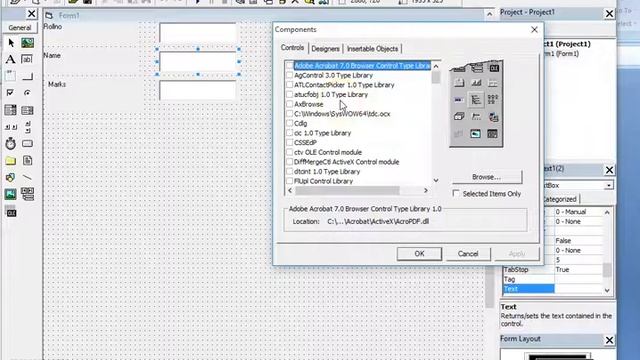Check Adobe Acrobat 7.0 Browser Control checkbox
The image size is (640, 360).
(x=289, y=65)
